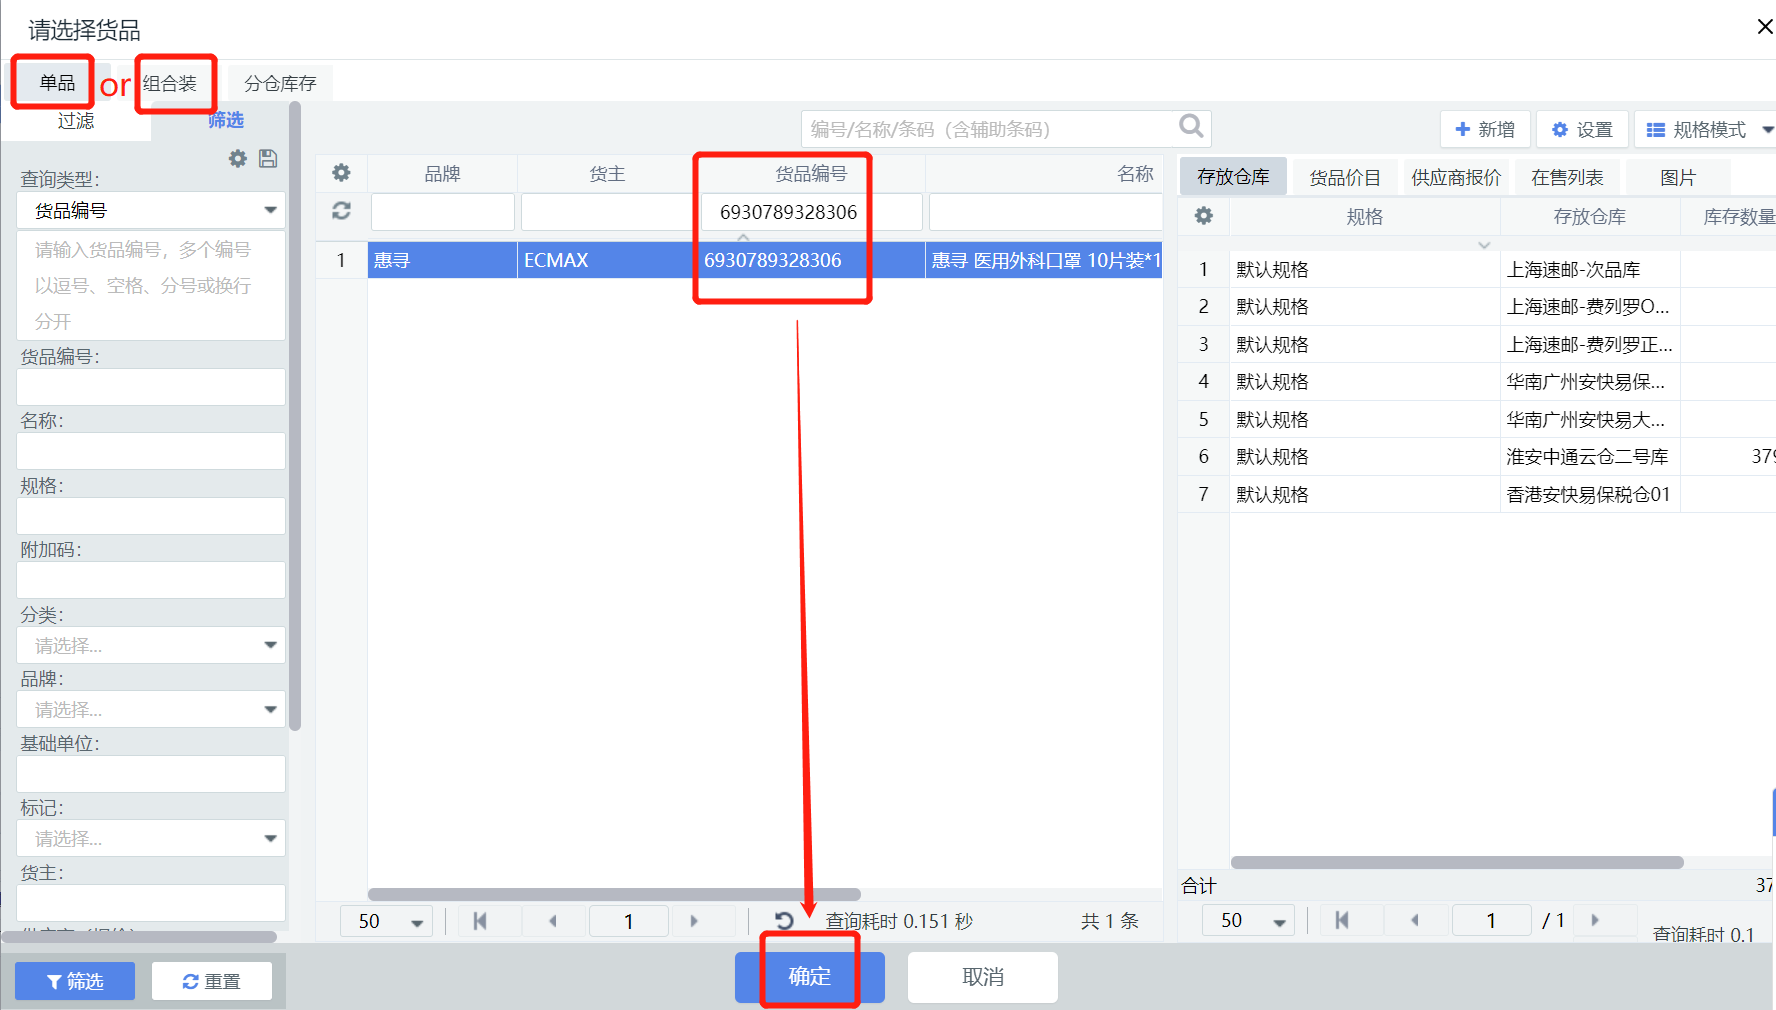Click the search magnifier icon

pyautogui.click(x=1191, y=126)
